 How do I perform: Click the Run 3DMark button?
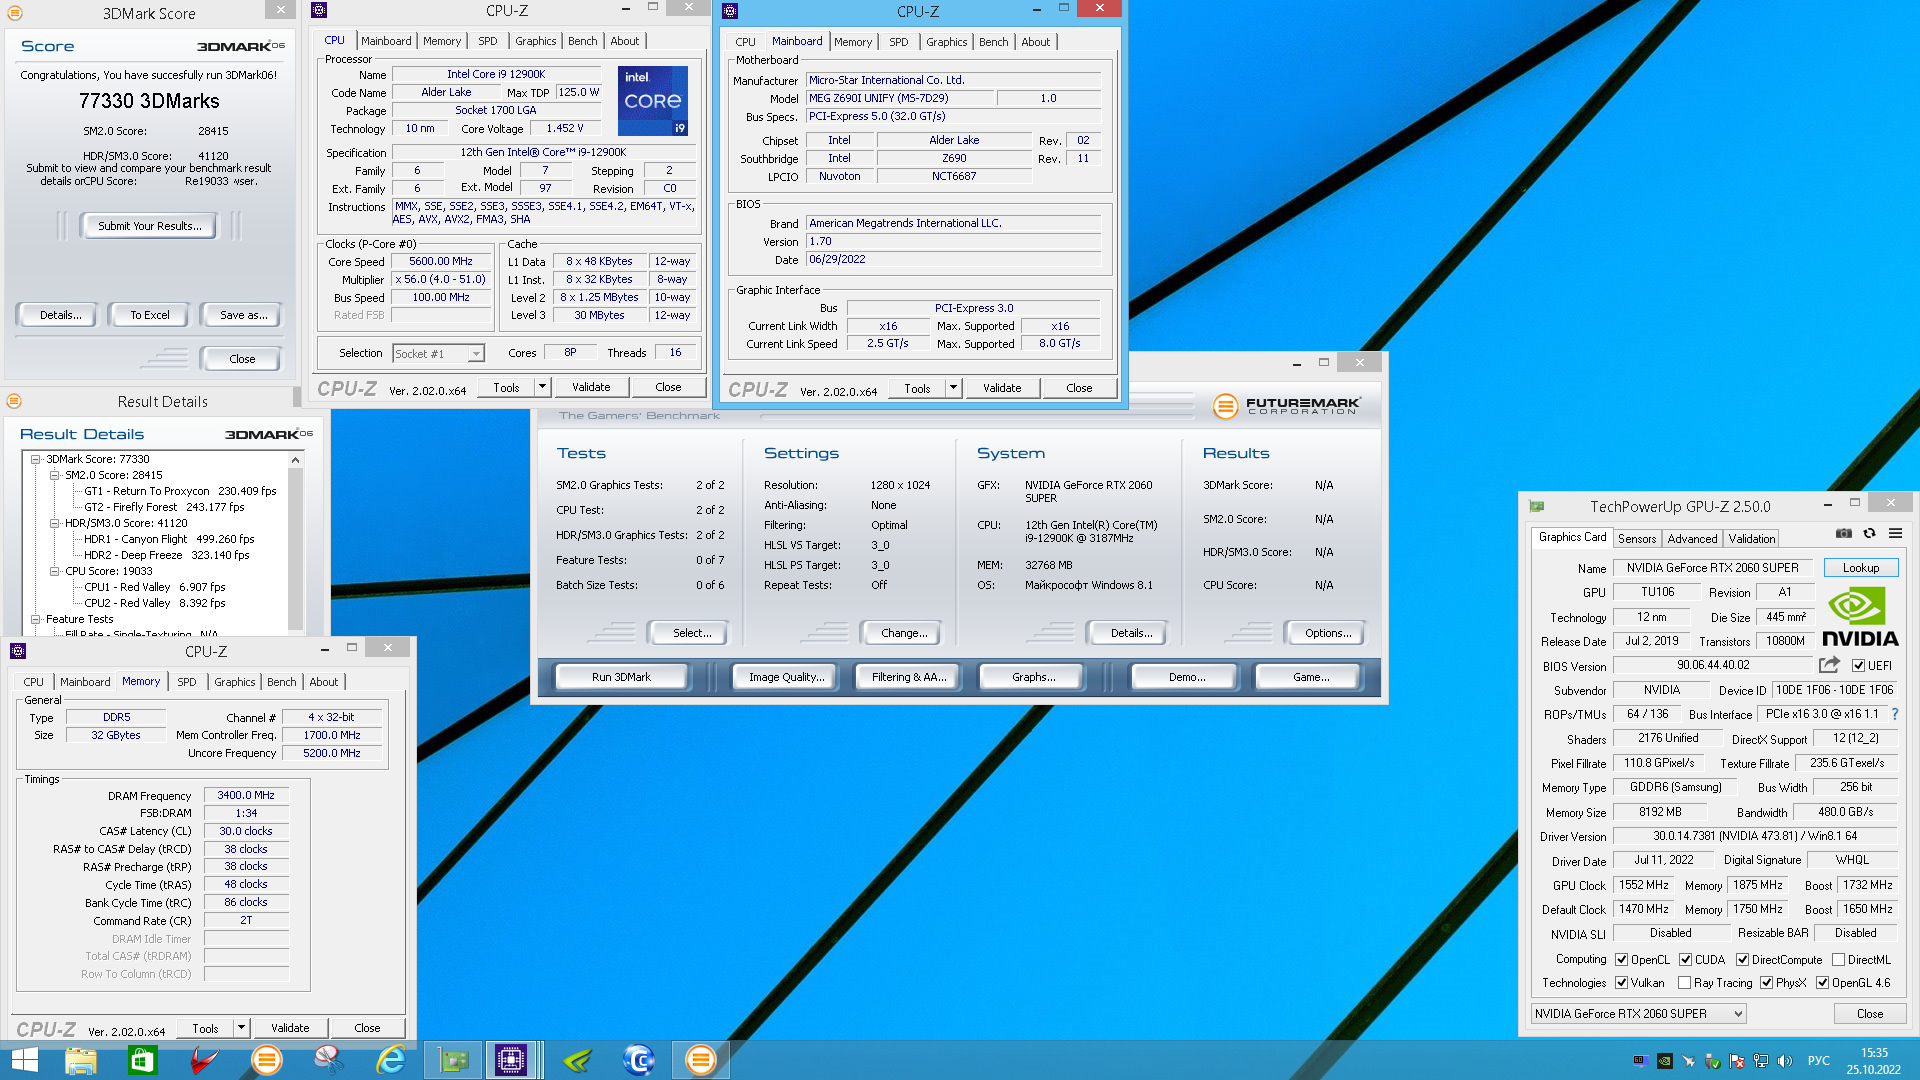621,677
